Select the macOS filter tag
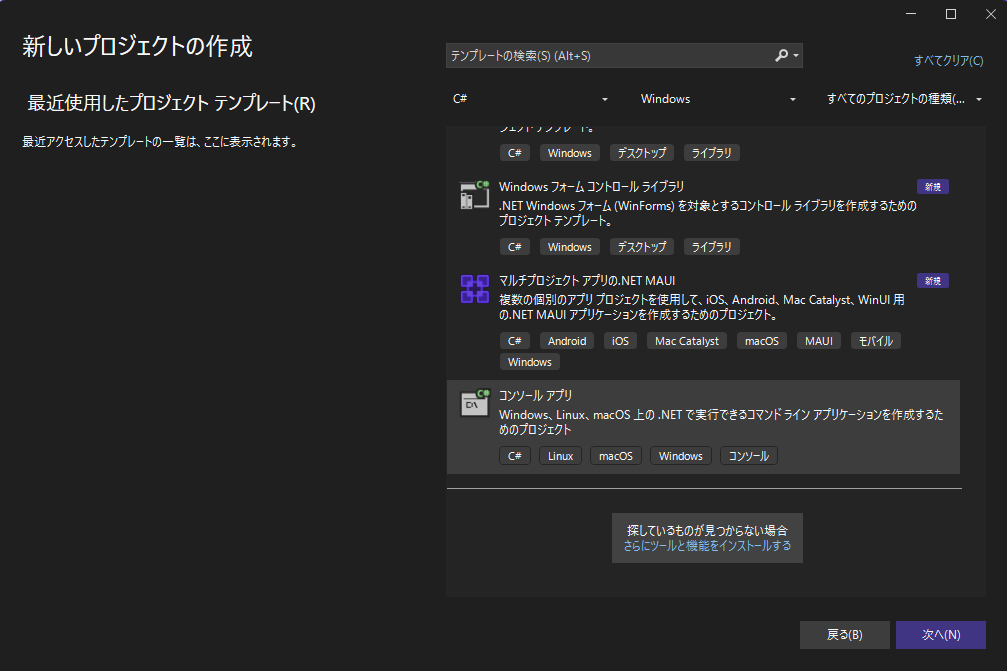1007x671 pixels. coord(615,455)
